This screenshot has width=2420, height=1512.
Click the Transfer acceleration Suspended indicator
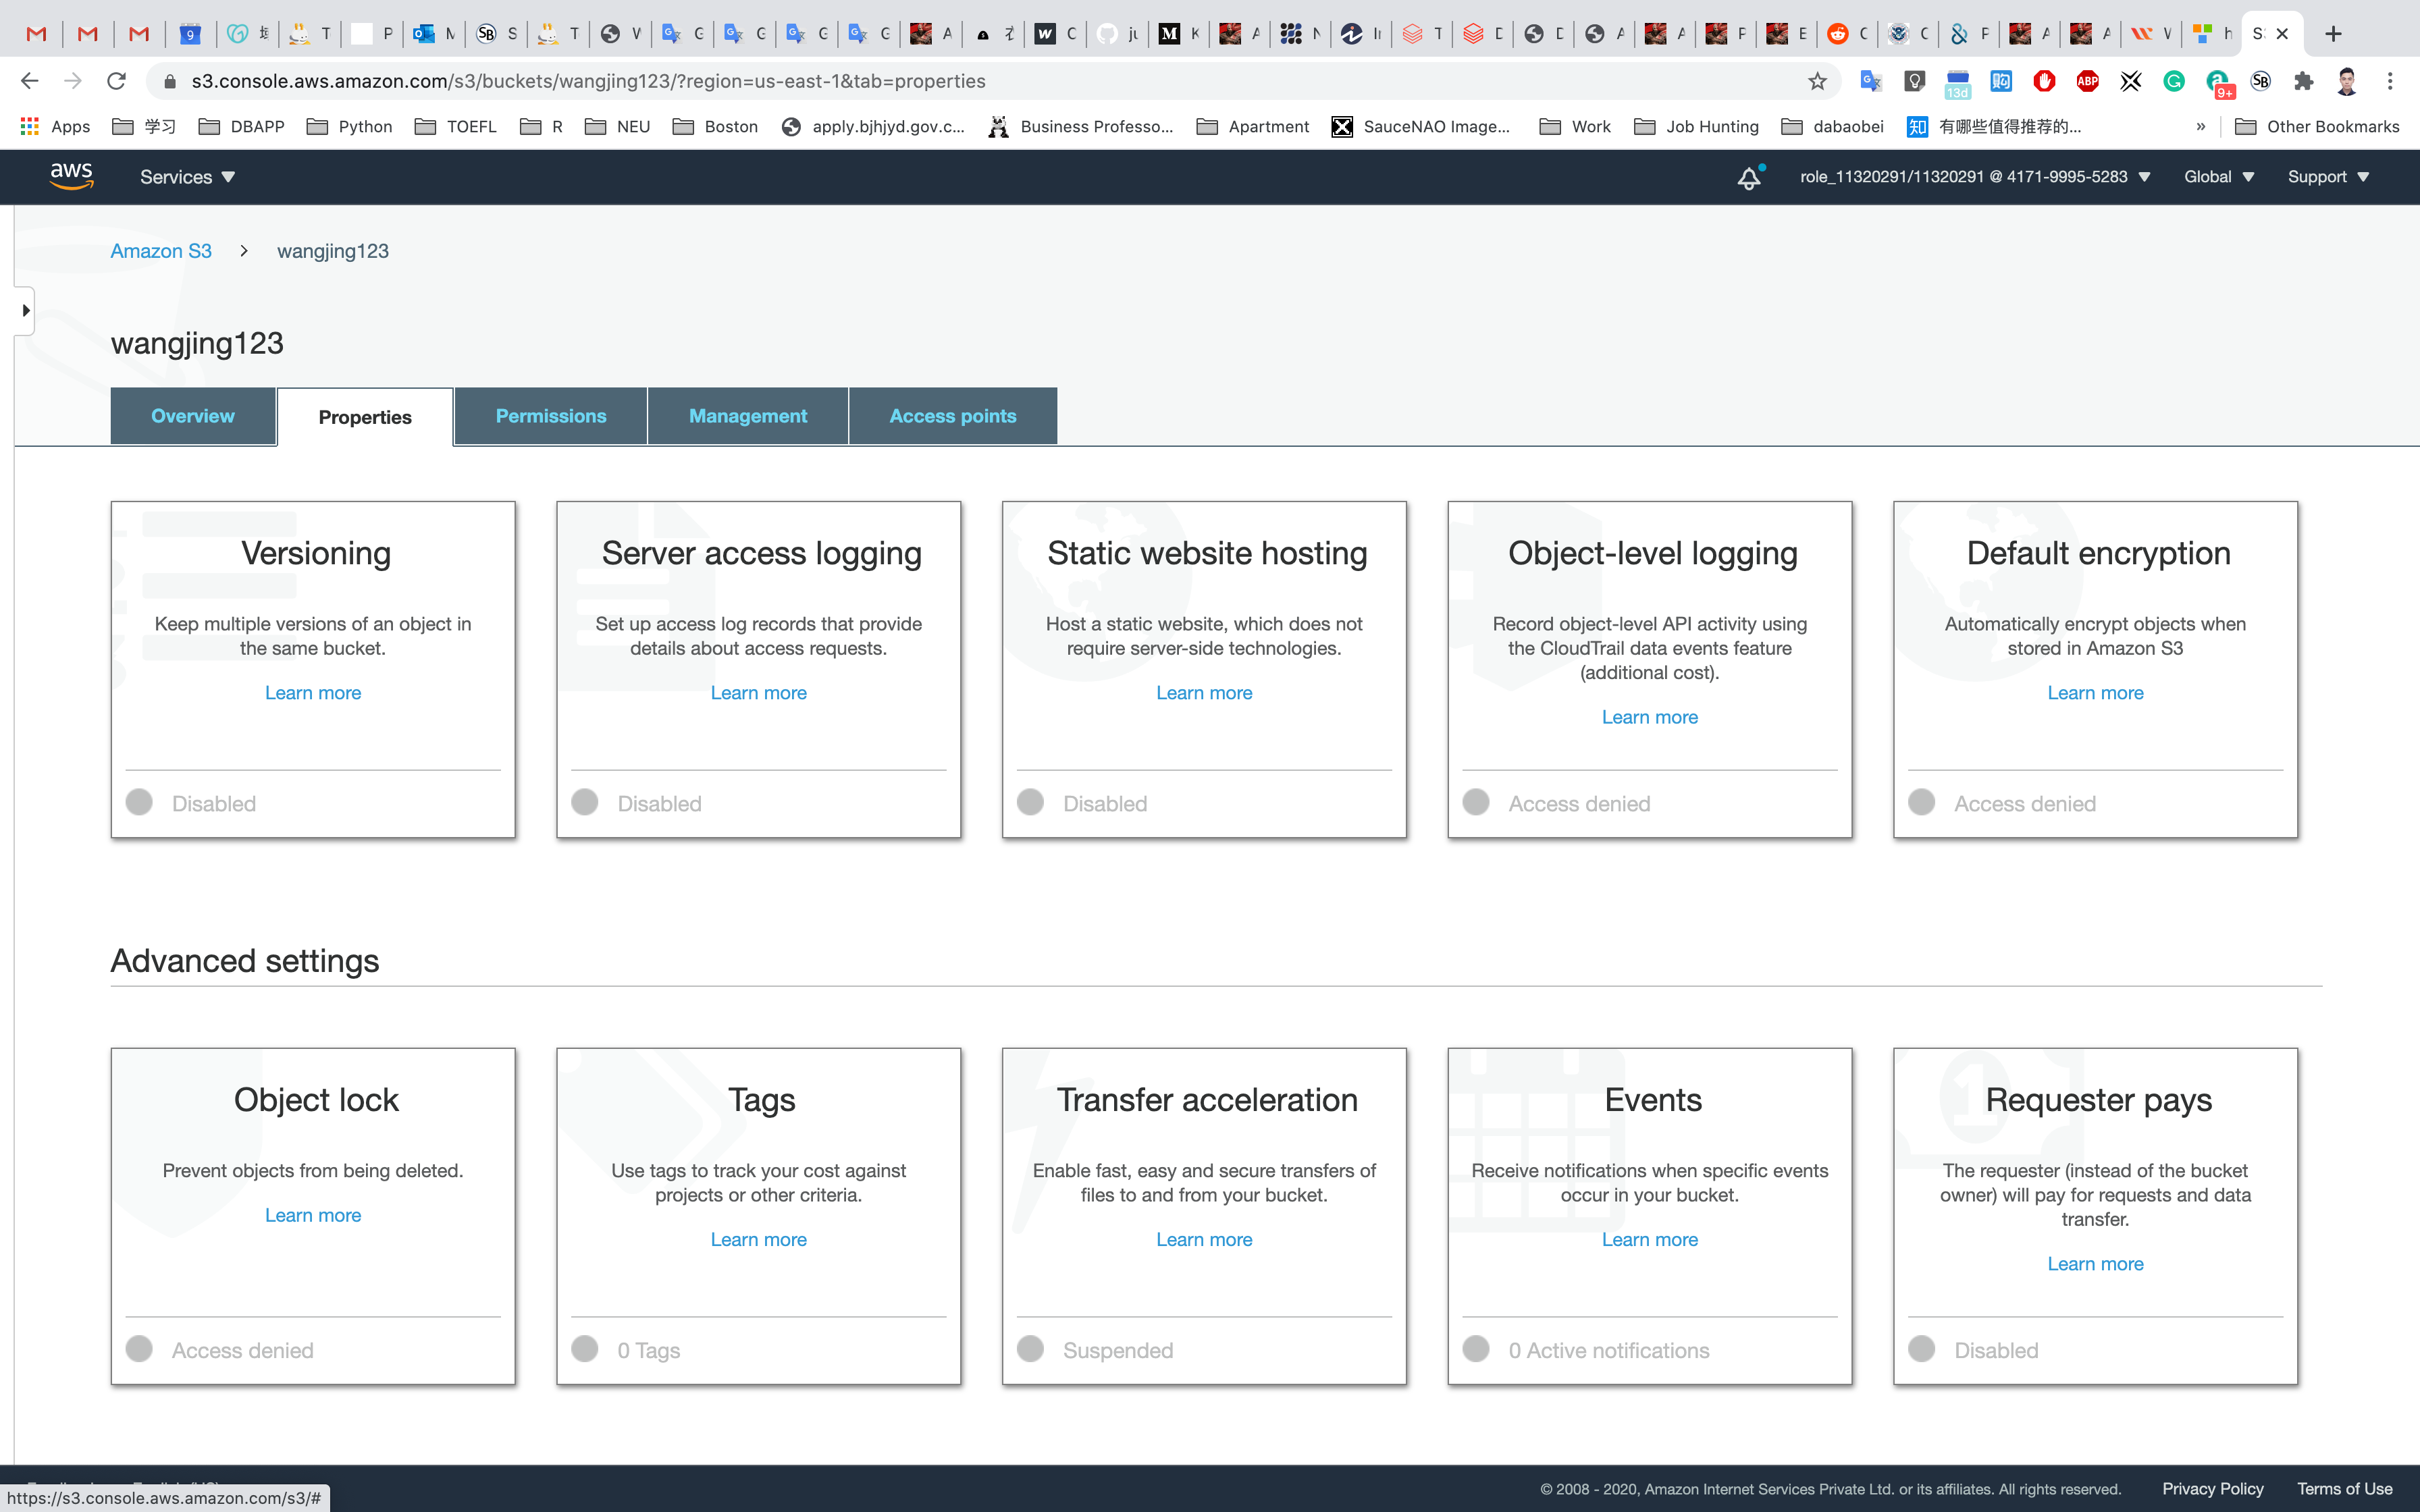1030,1349
